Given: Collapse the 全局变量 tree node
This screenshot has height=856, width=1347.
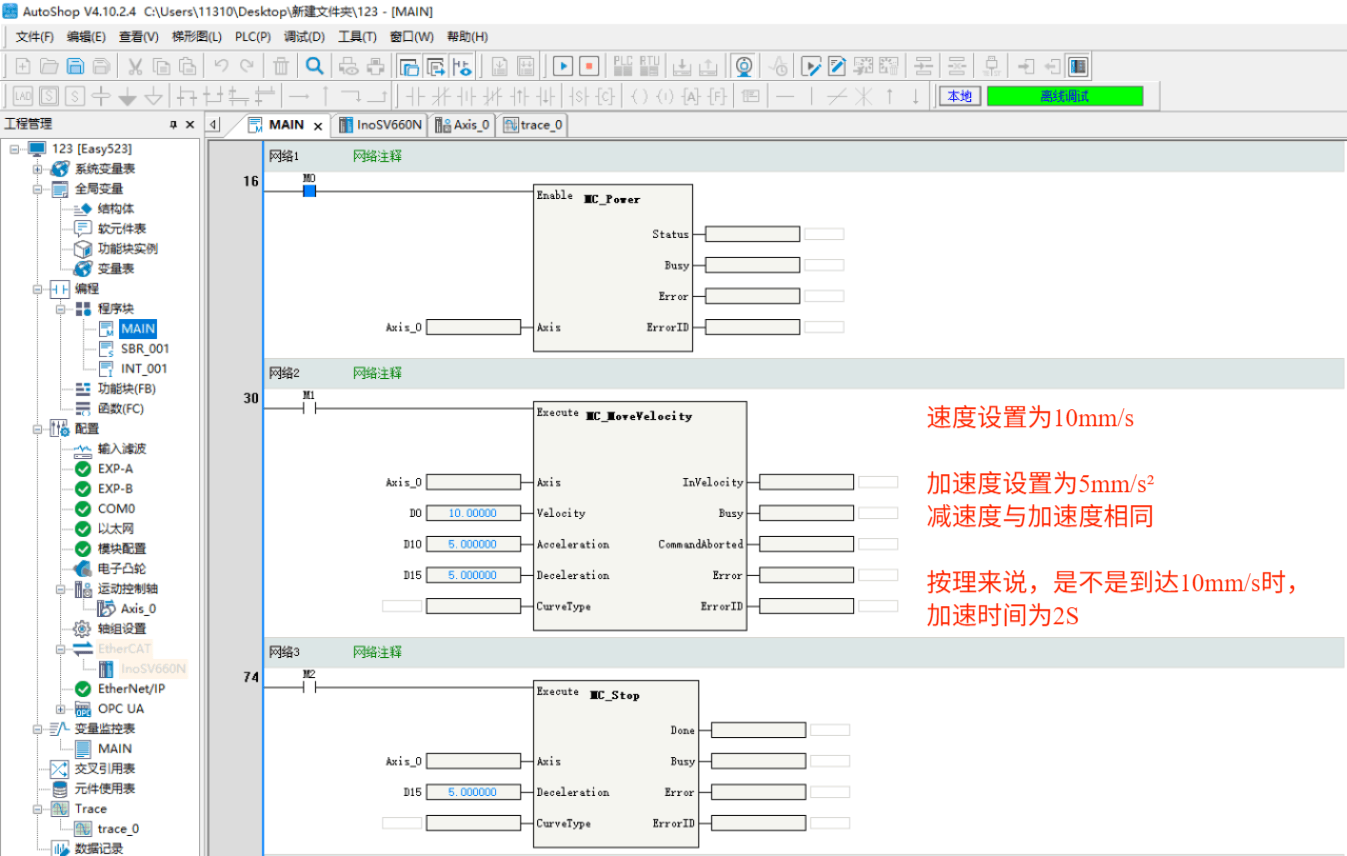Looking at the screenshot, I should (x=37, y=189).
